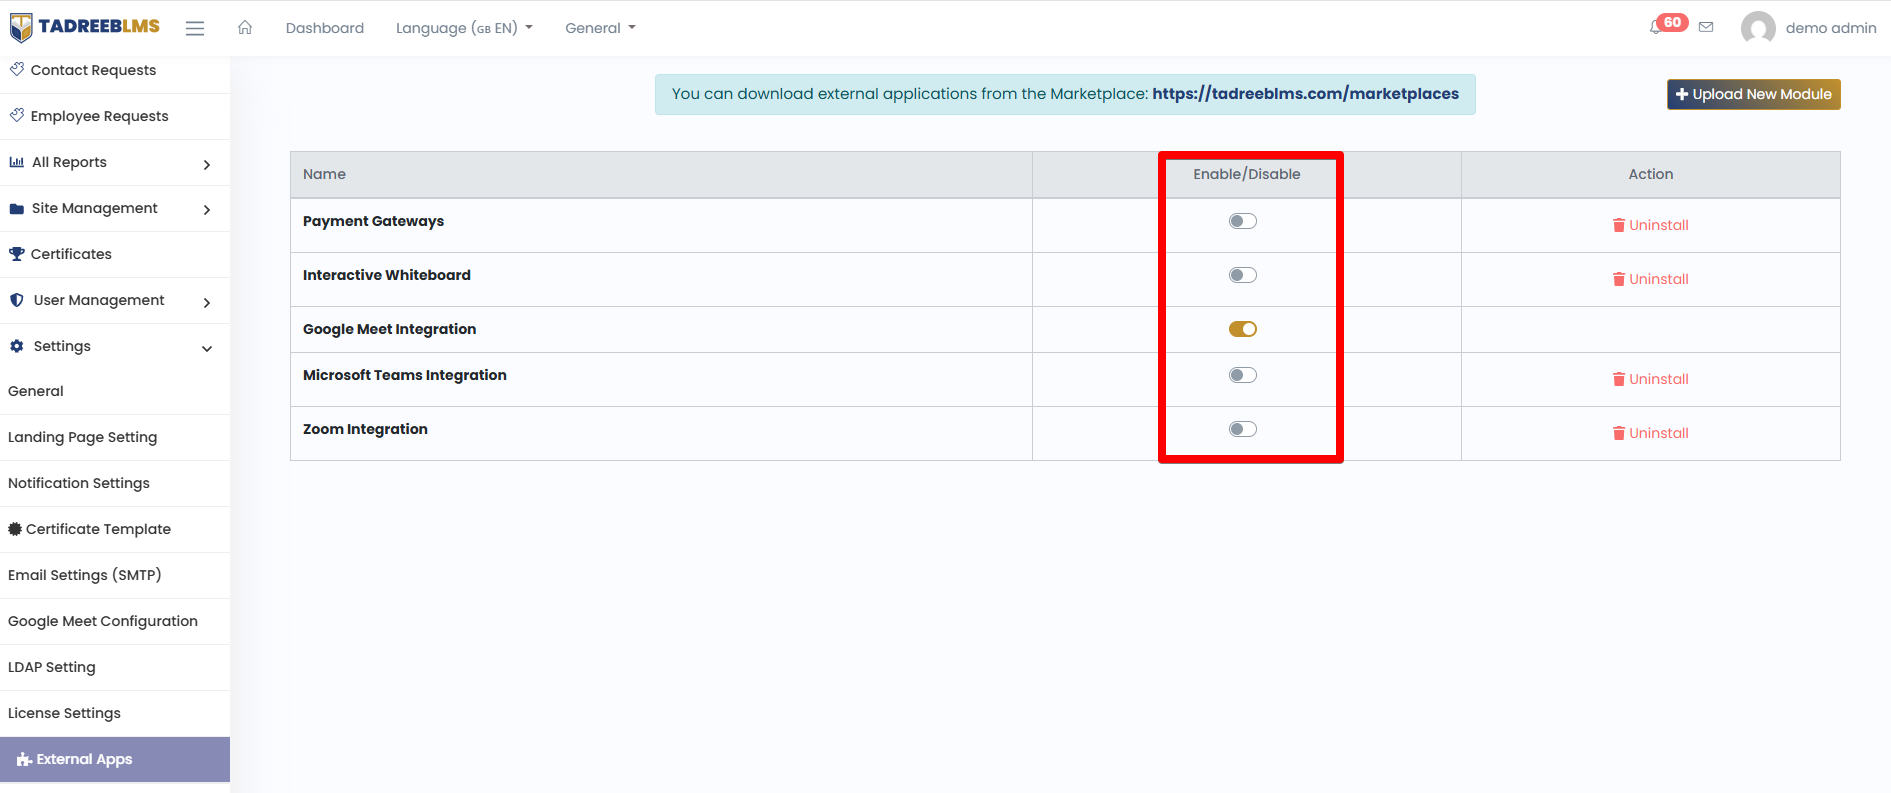
Task: Click the Enable/Disable column header
Action: coord(1247,174)
